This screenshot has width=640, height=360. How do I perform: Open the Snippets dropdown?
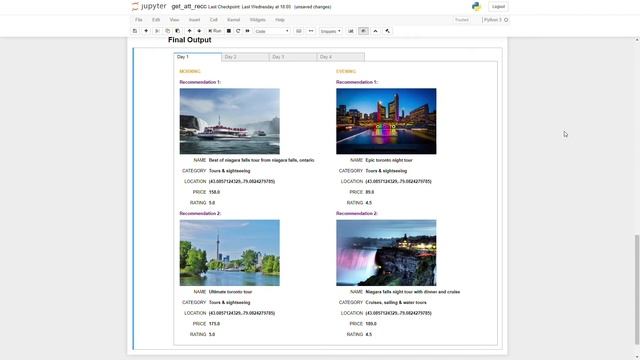tap(330, 31)
